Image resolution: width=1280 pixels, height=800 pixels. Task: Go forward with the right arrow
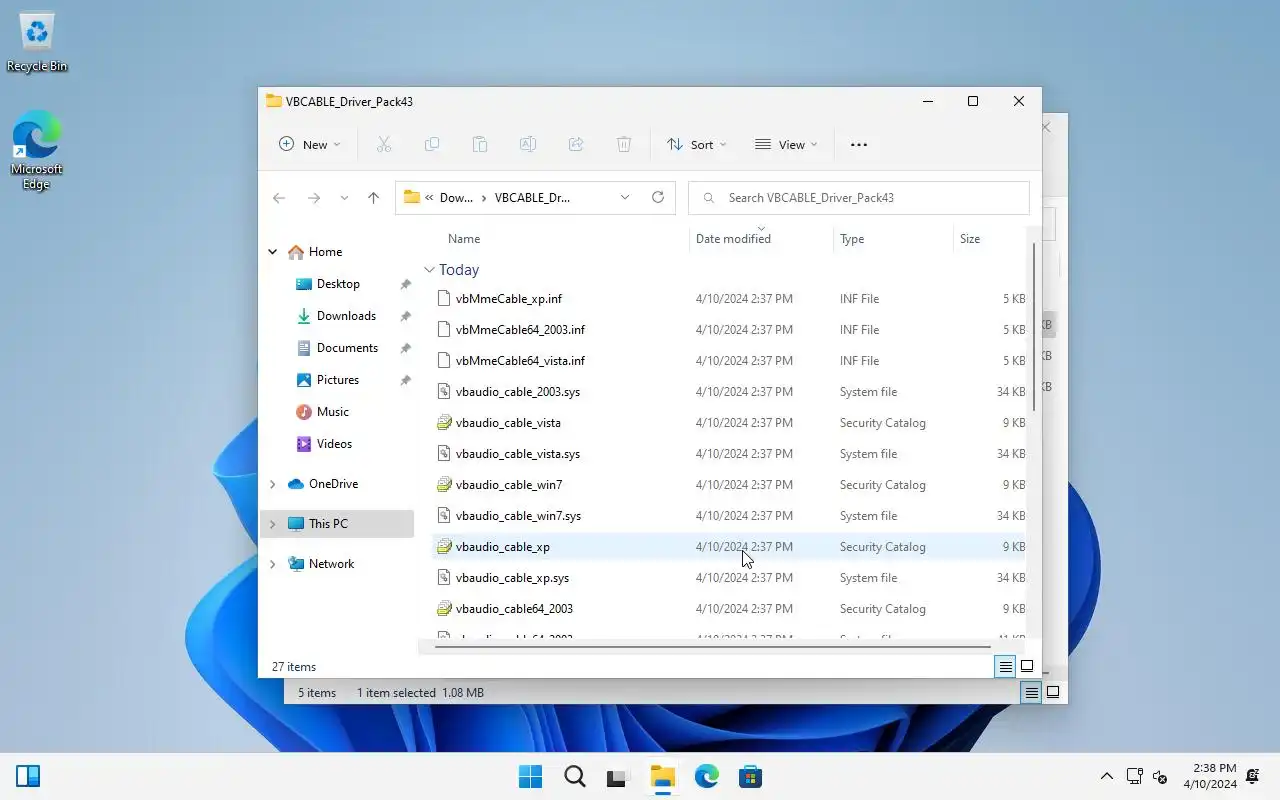(314, 198)
